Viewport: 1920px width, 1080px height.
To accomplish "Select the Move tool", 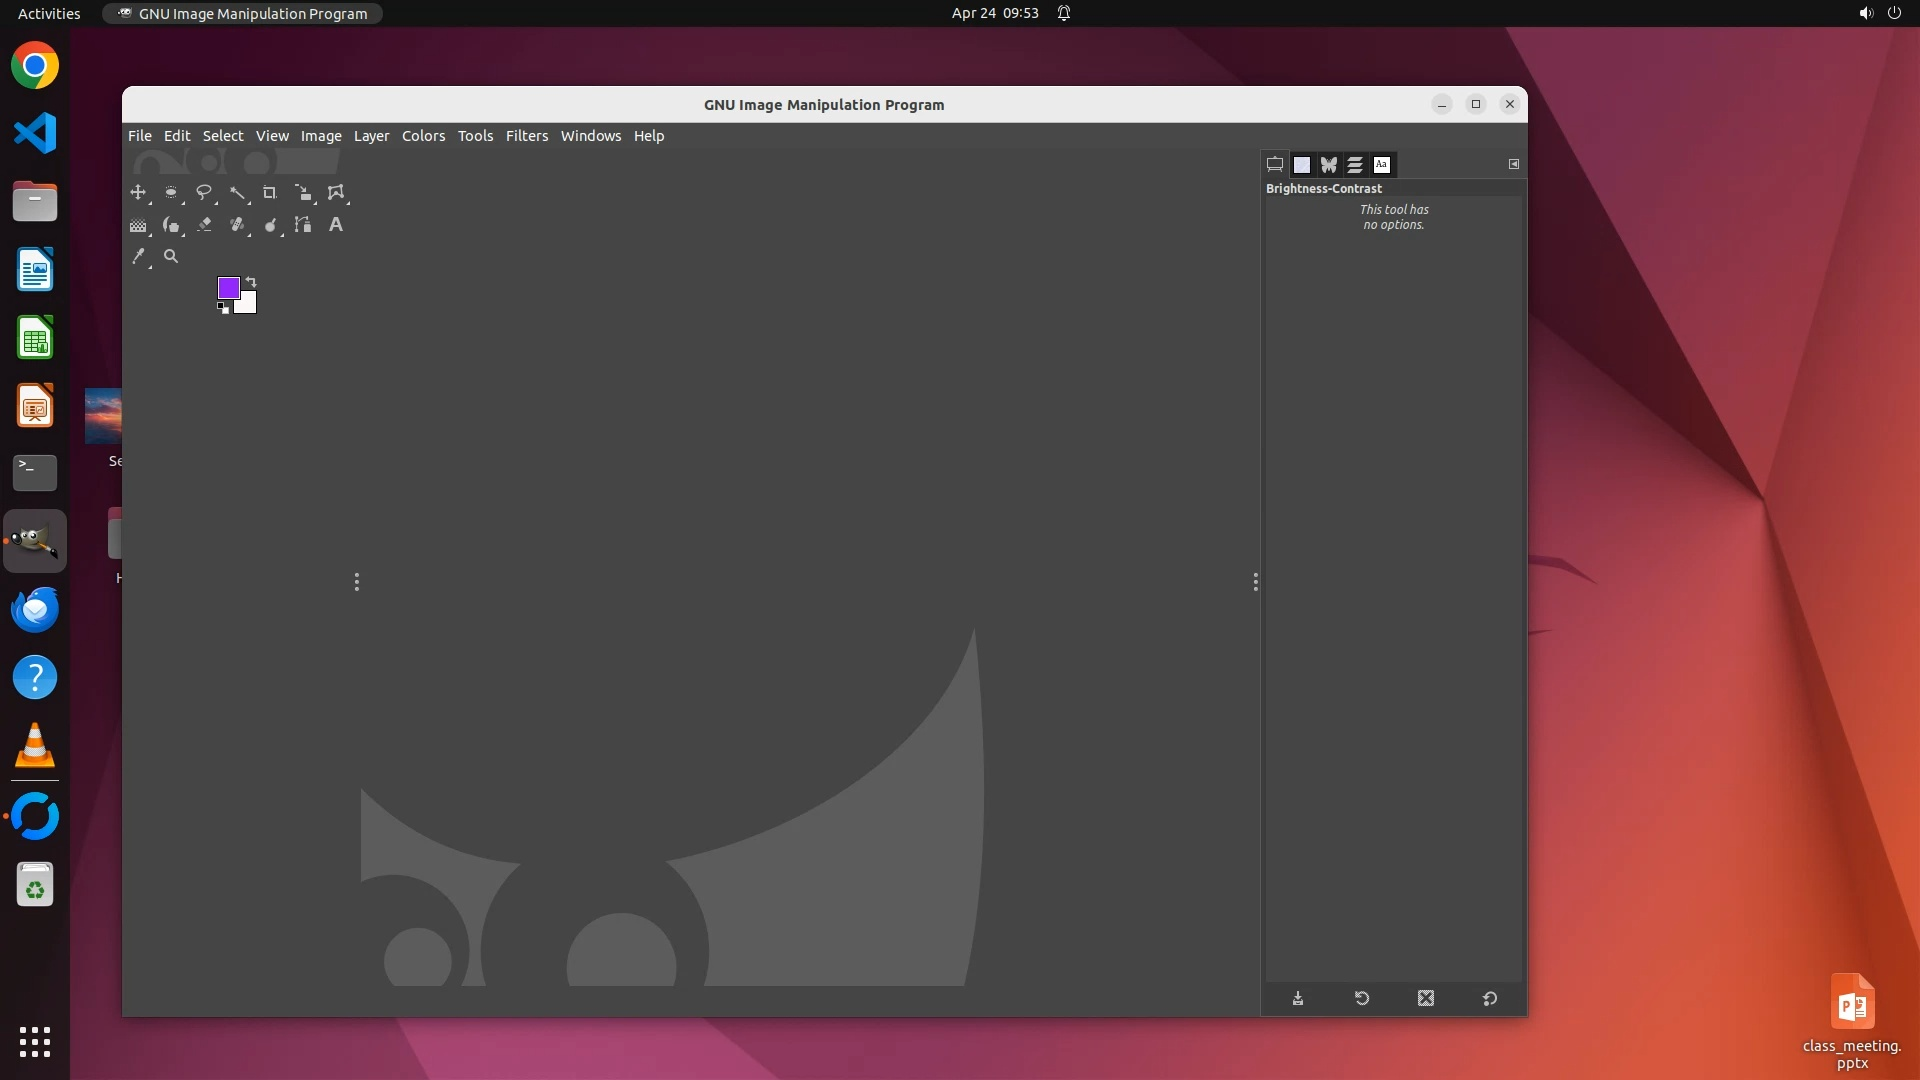I will point(138,192).
